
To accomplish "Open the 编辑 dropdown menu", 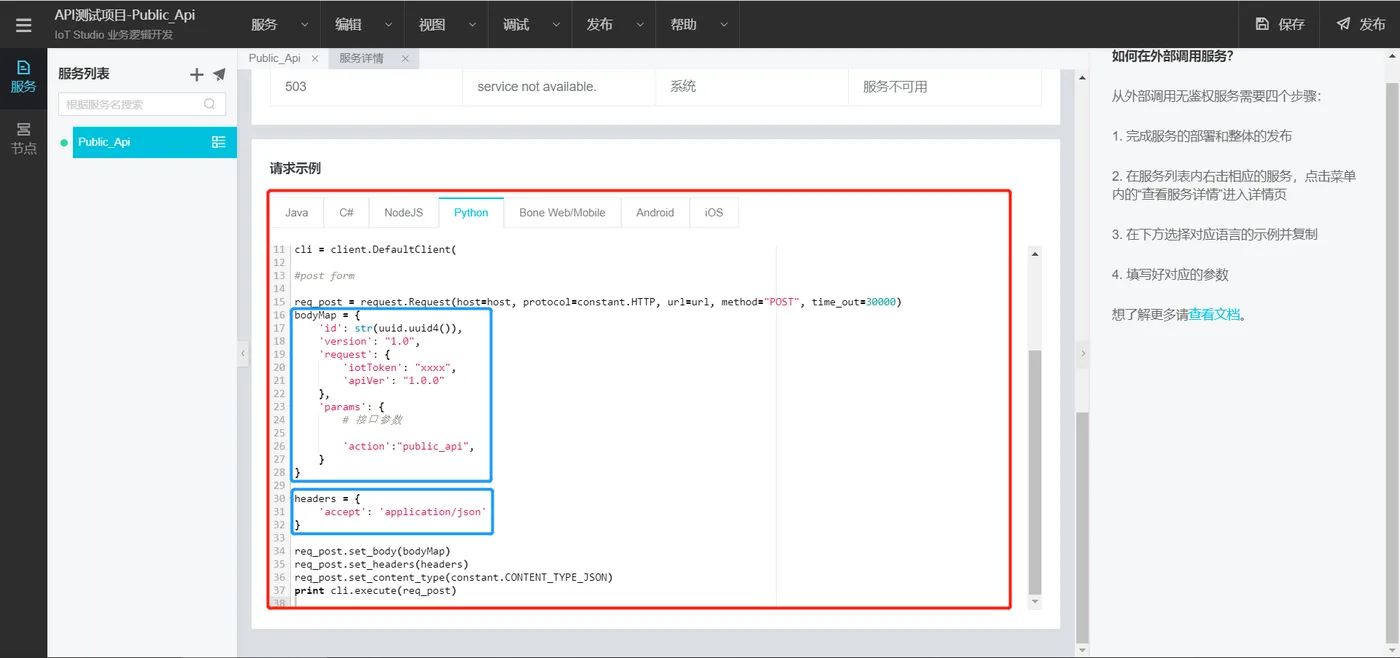I will click(x=362, y=24).
